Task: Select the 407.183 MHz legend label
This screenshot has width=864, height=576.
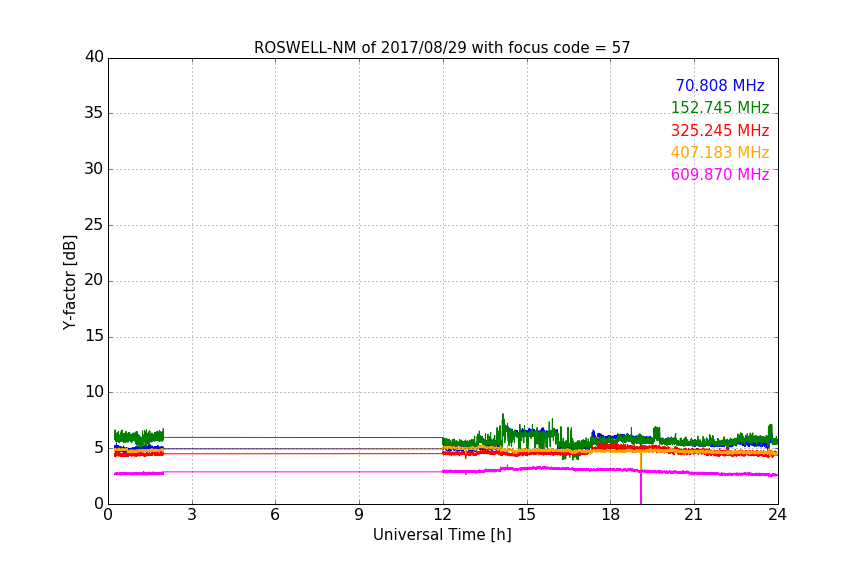Action: tap(720, 152)
